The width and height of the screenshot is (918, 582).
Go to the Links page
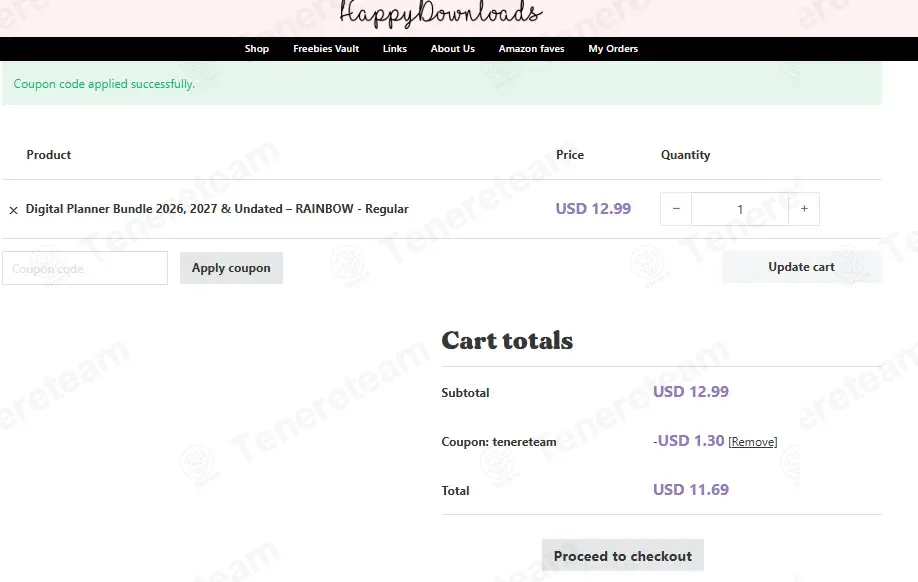pos(395,49)
